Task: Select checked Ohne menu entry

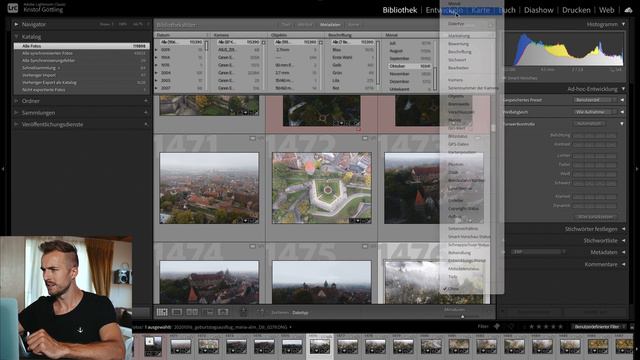Action: point(453,289)
